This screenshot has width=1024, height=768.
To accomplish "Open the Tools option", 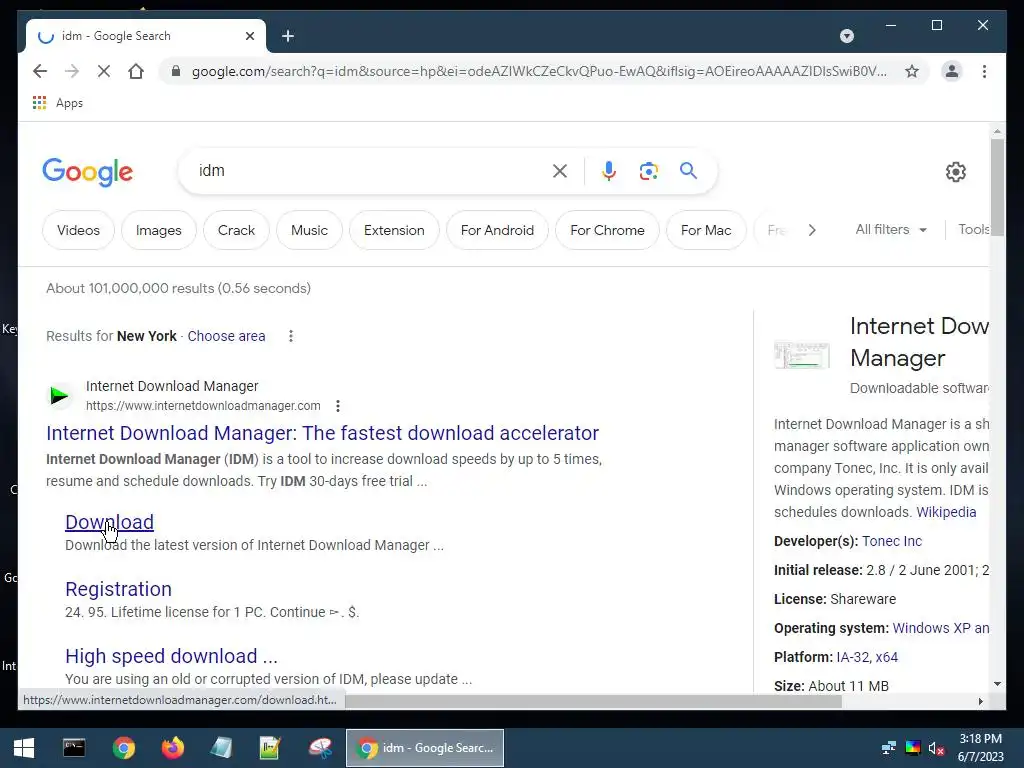I will pyautogui.click(x=973, y=229).
